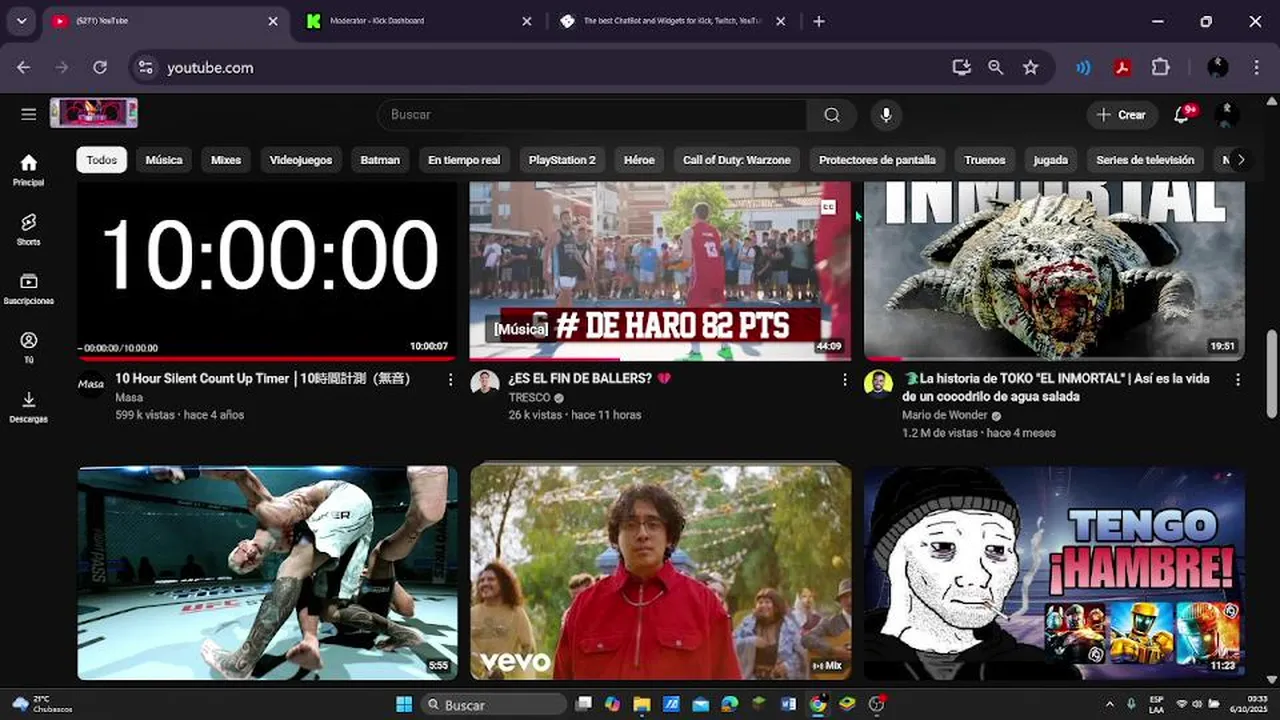Open Shorts from the sidebar

coord(28,229)
